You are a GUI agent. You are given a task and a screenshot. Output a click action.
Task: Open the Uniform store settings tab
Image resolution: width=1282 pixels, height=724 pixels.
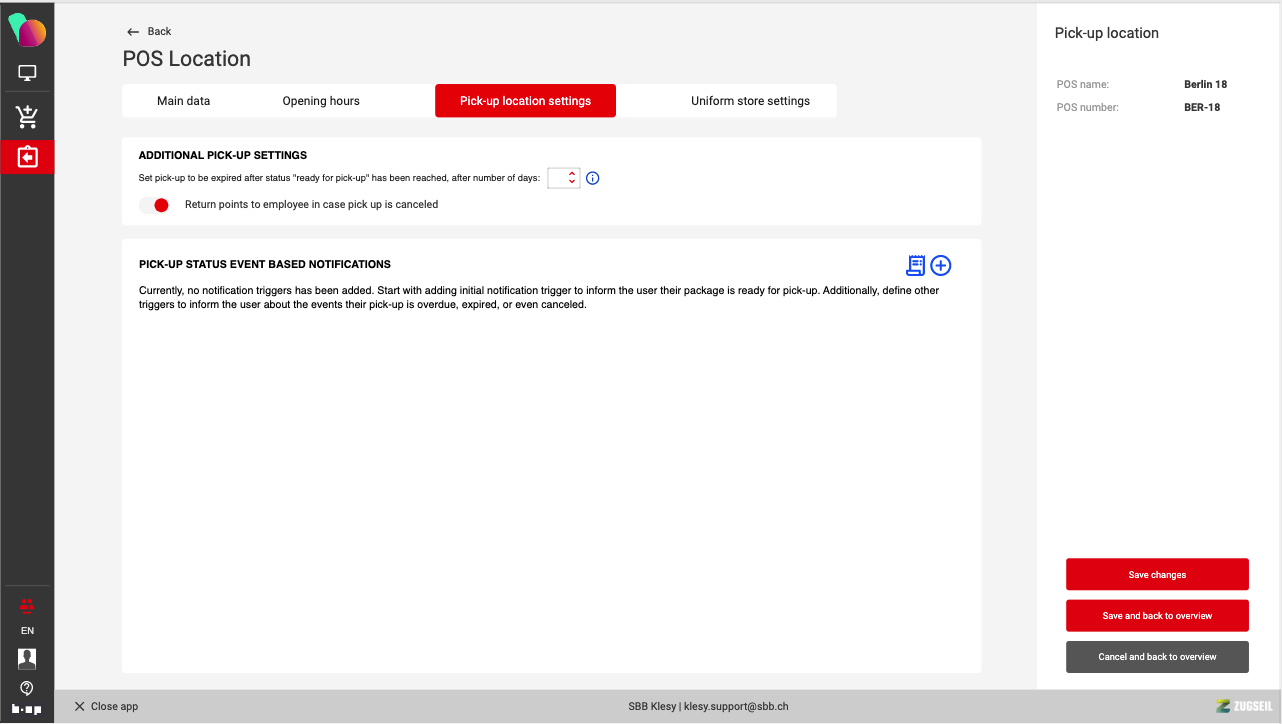coord(750,101)
